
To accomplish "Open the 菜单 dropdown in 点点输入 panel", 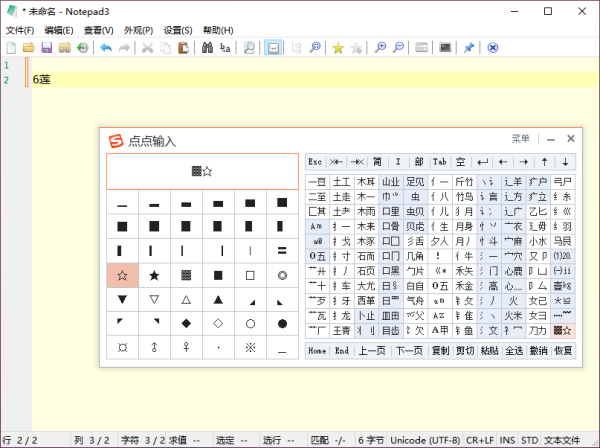I will pos(520,138).
